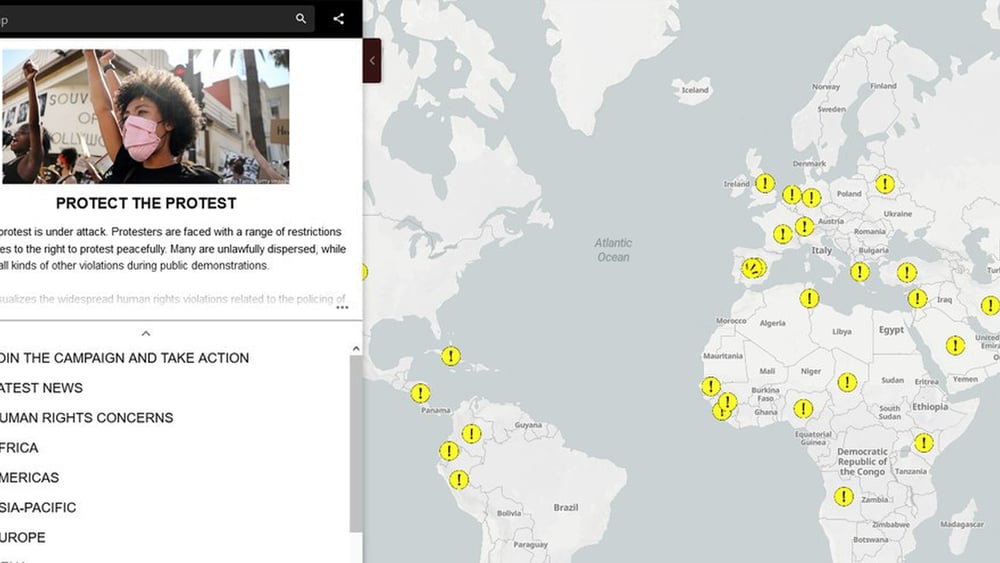This screenshot has height=563, width=1000.
Task: Click the search magnifier icon
Action: click(301, 18)
